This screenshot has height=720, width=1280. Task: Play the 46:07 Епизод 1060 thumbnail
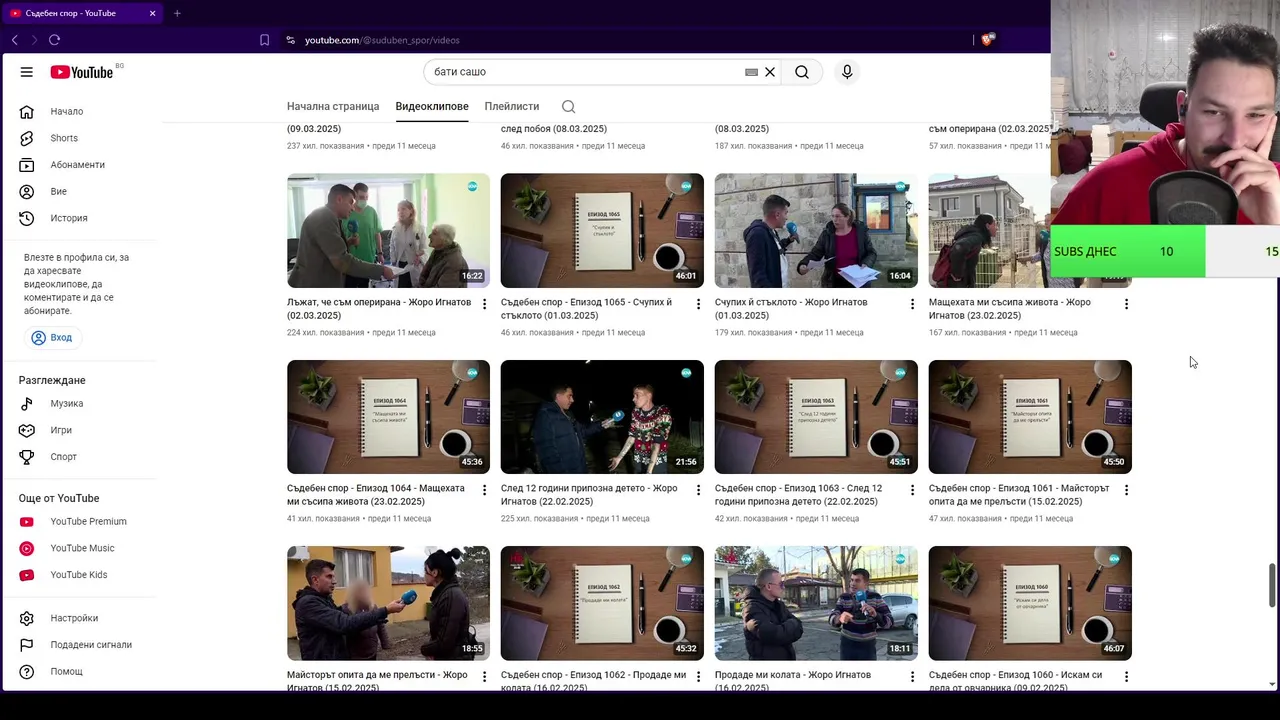1030,603
